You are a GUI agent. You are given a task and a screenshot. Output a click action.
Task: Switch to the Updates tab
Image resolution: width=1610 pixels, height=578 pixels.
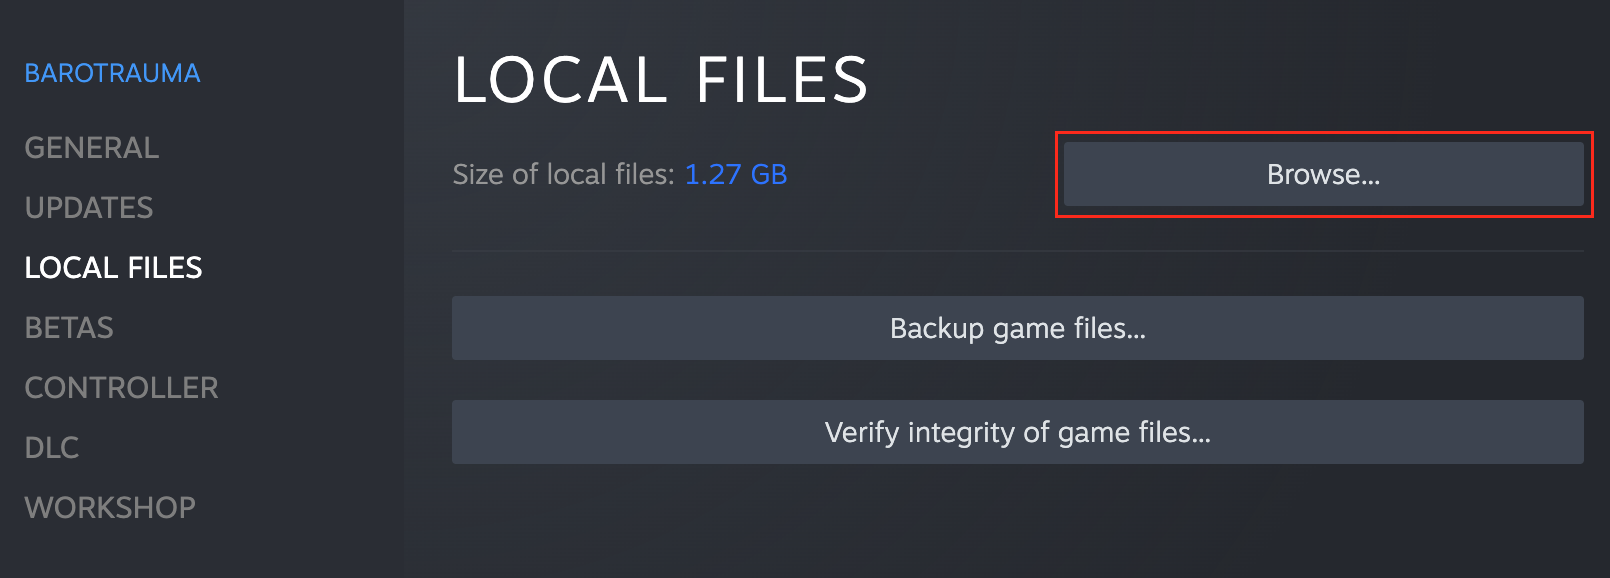(x=89, y=208)
